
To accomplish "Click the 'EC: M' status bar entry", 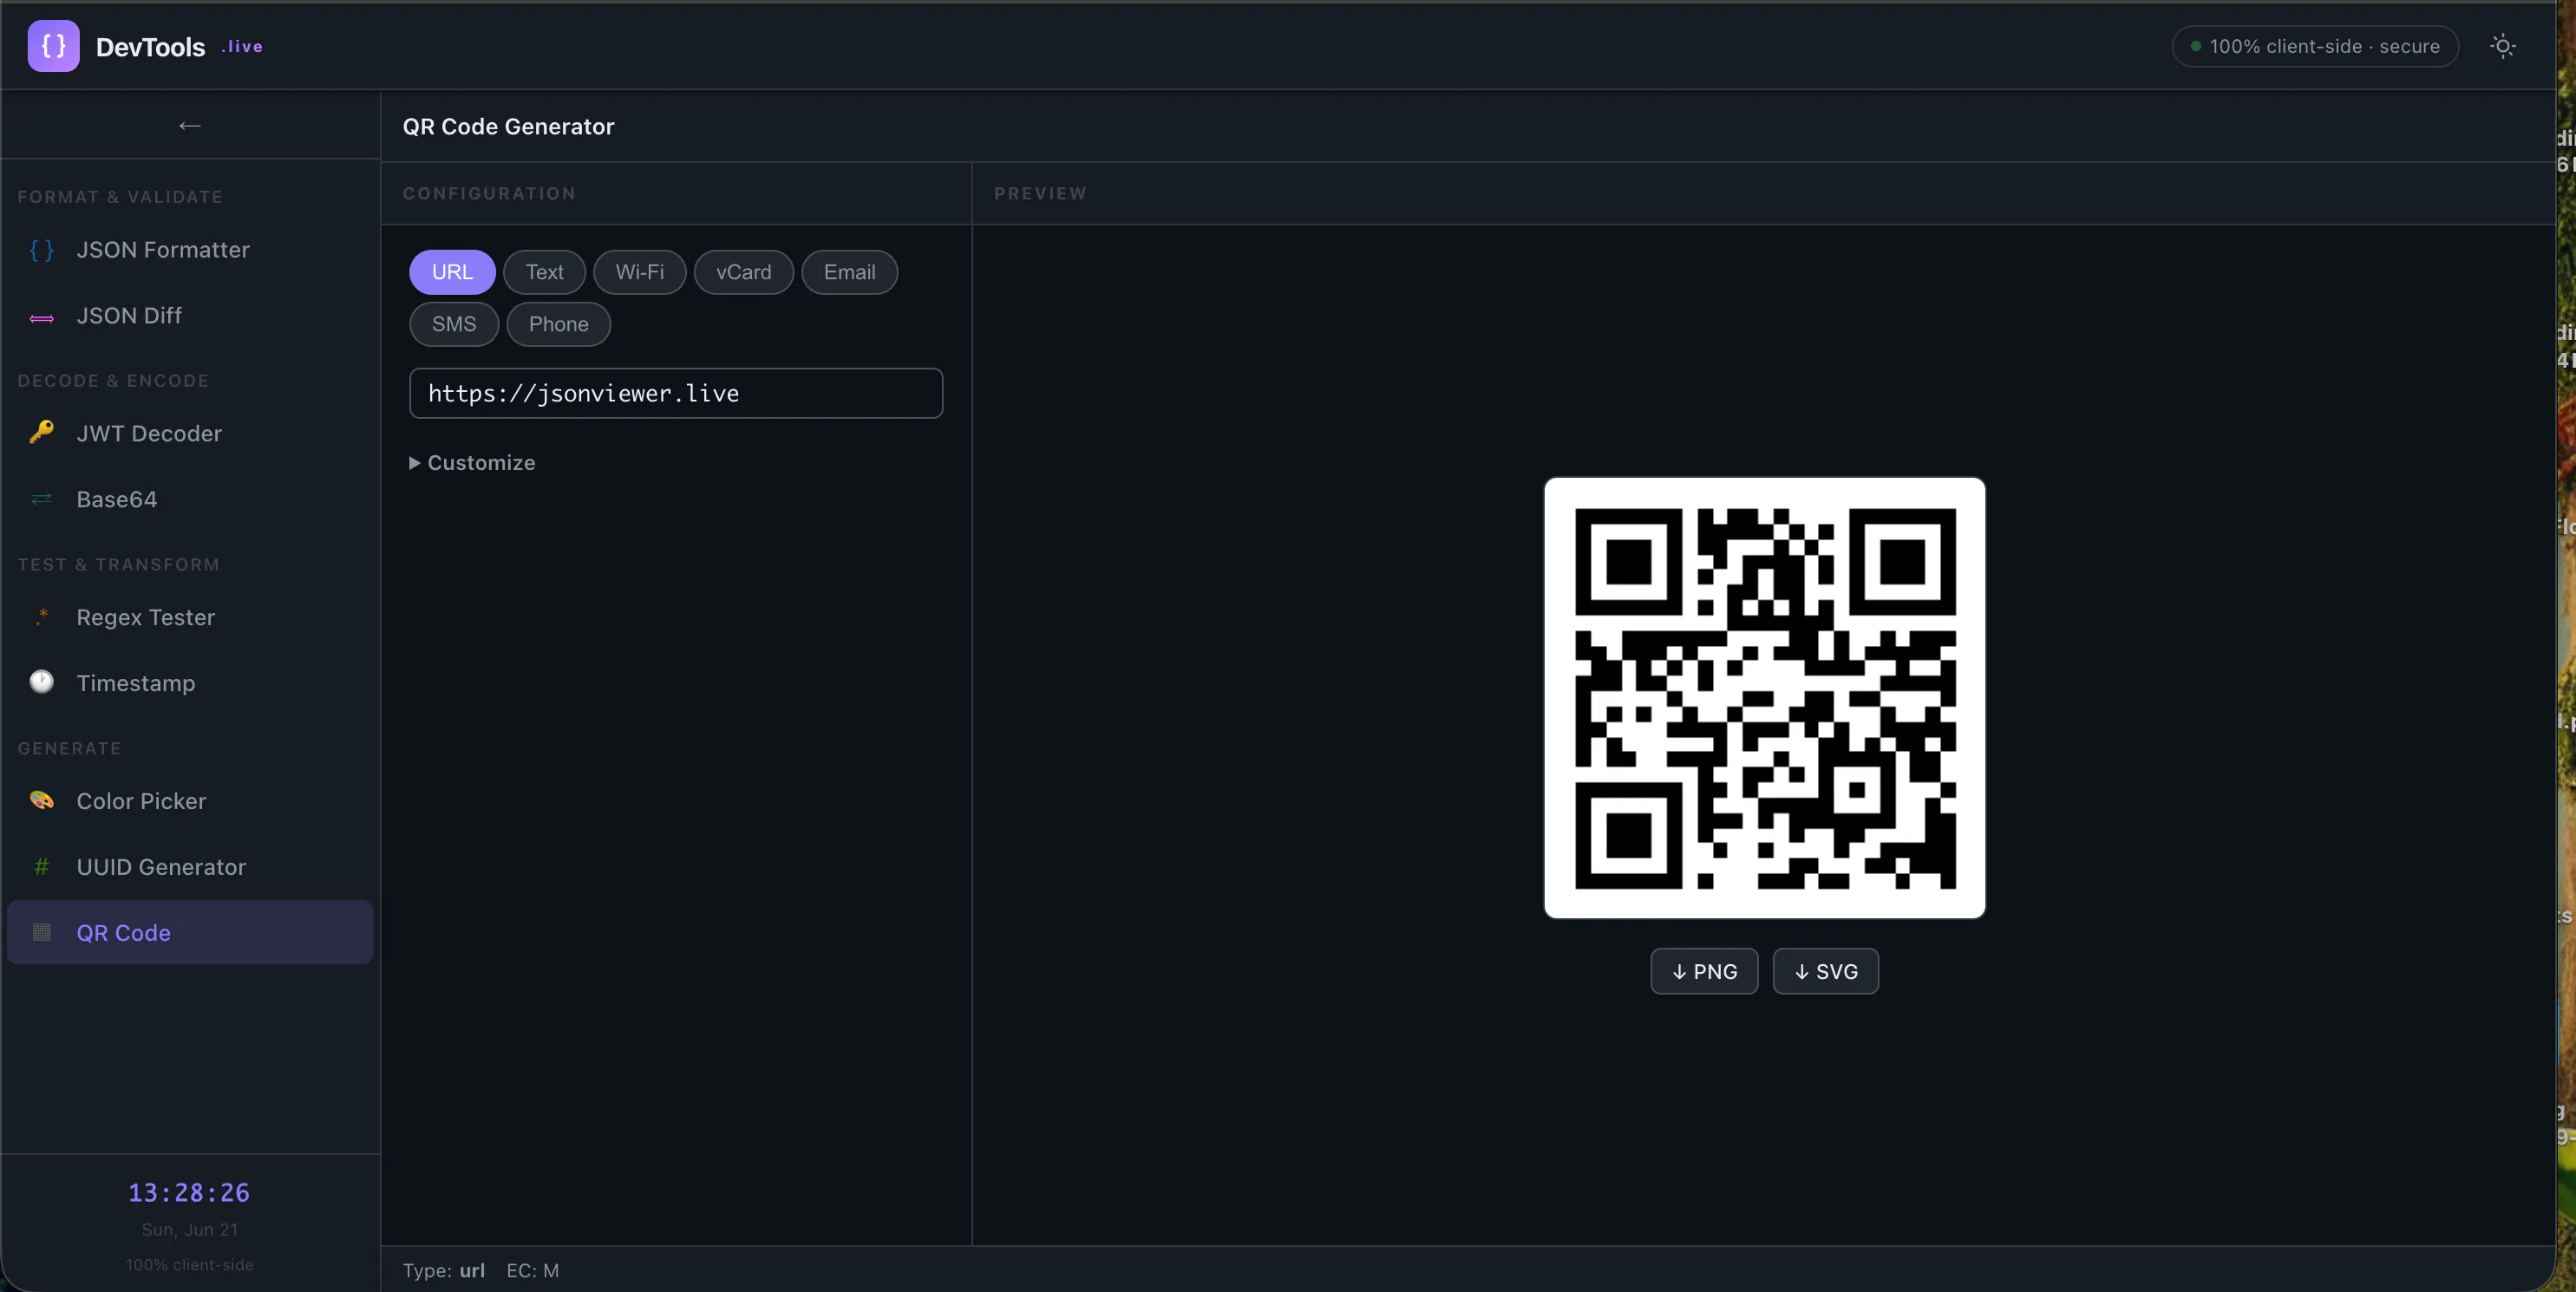I will pyautogui.click(x=533, y=1271).
